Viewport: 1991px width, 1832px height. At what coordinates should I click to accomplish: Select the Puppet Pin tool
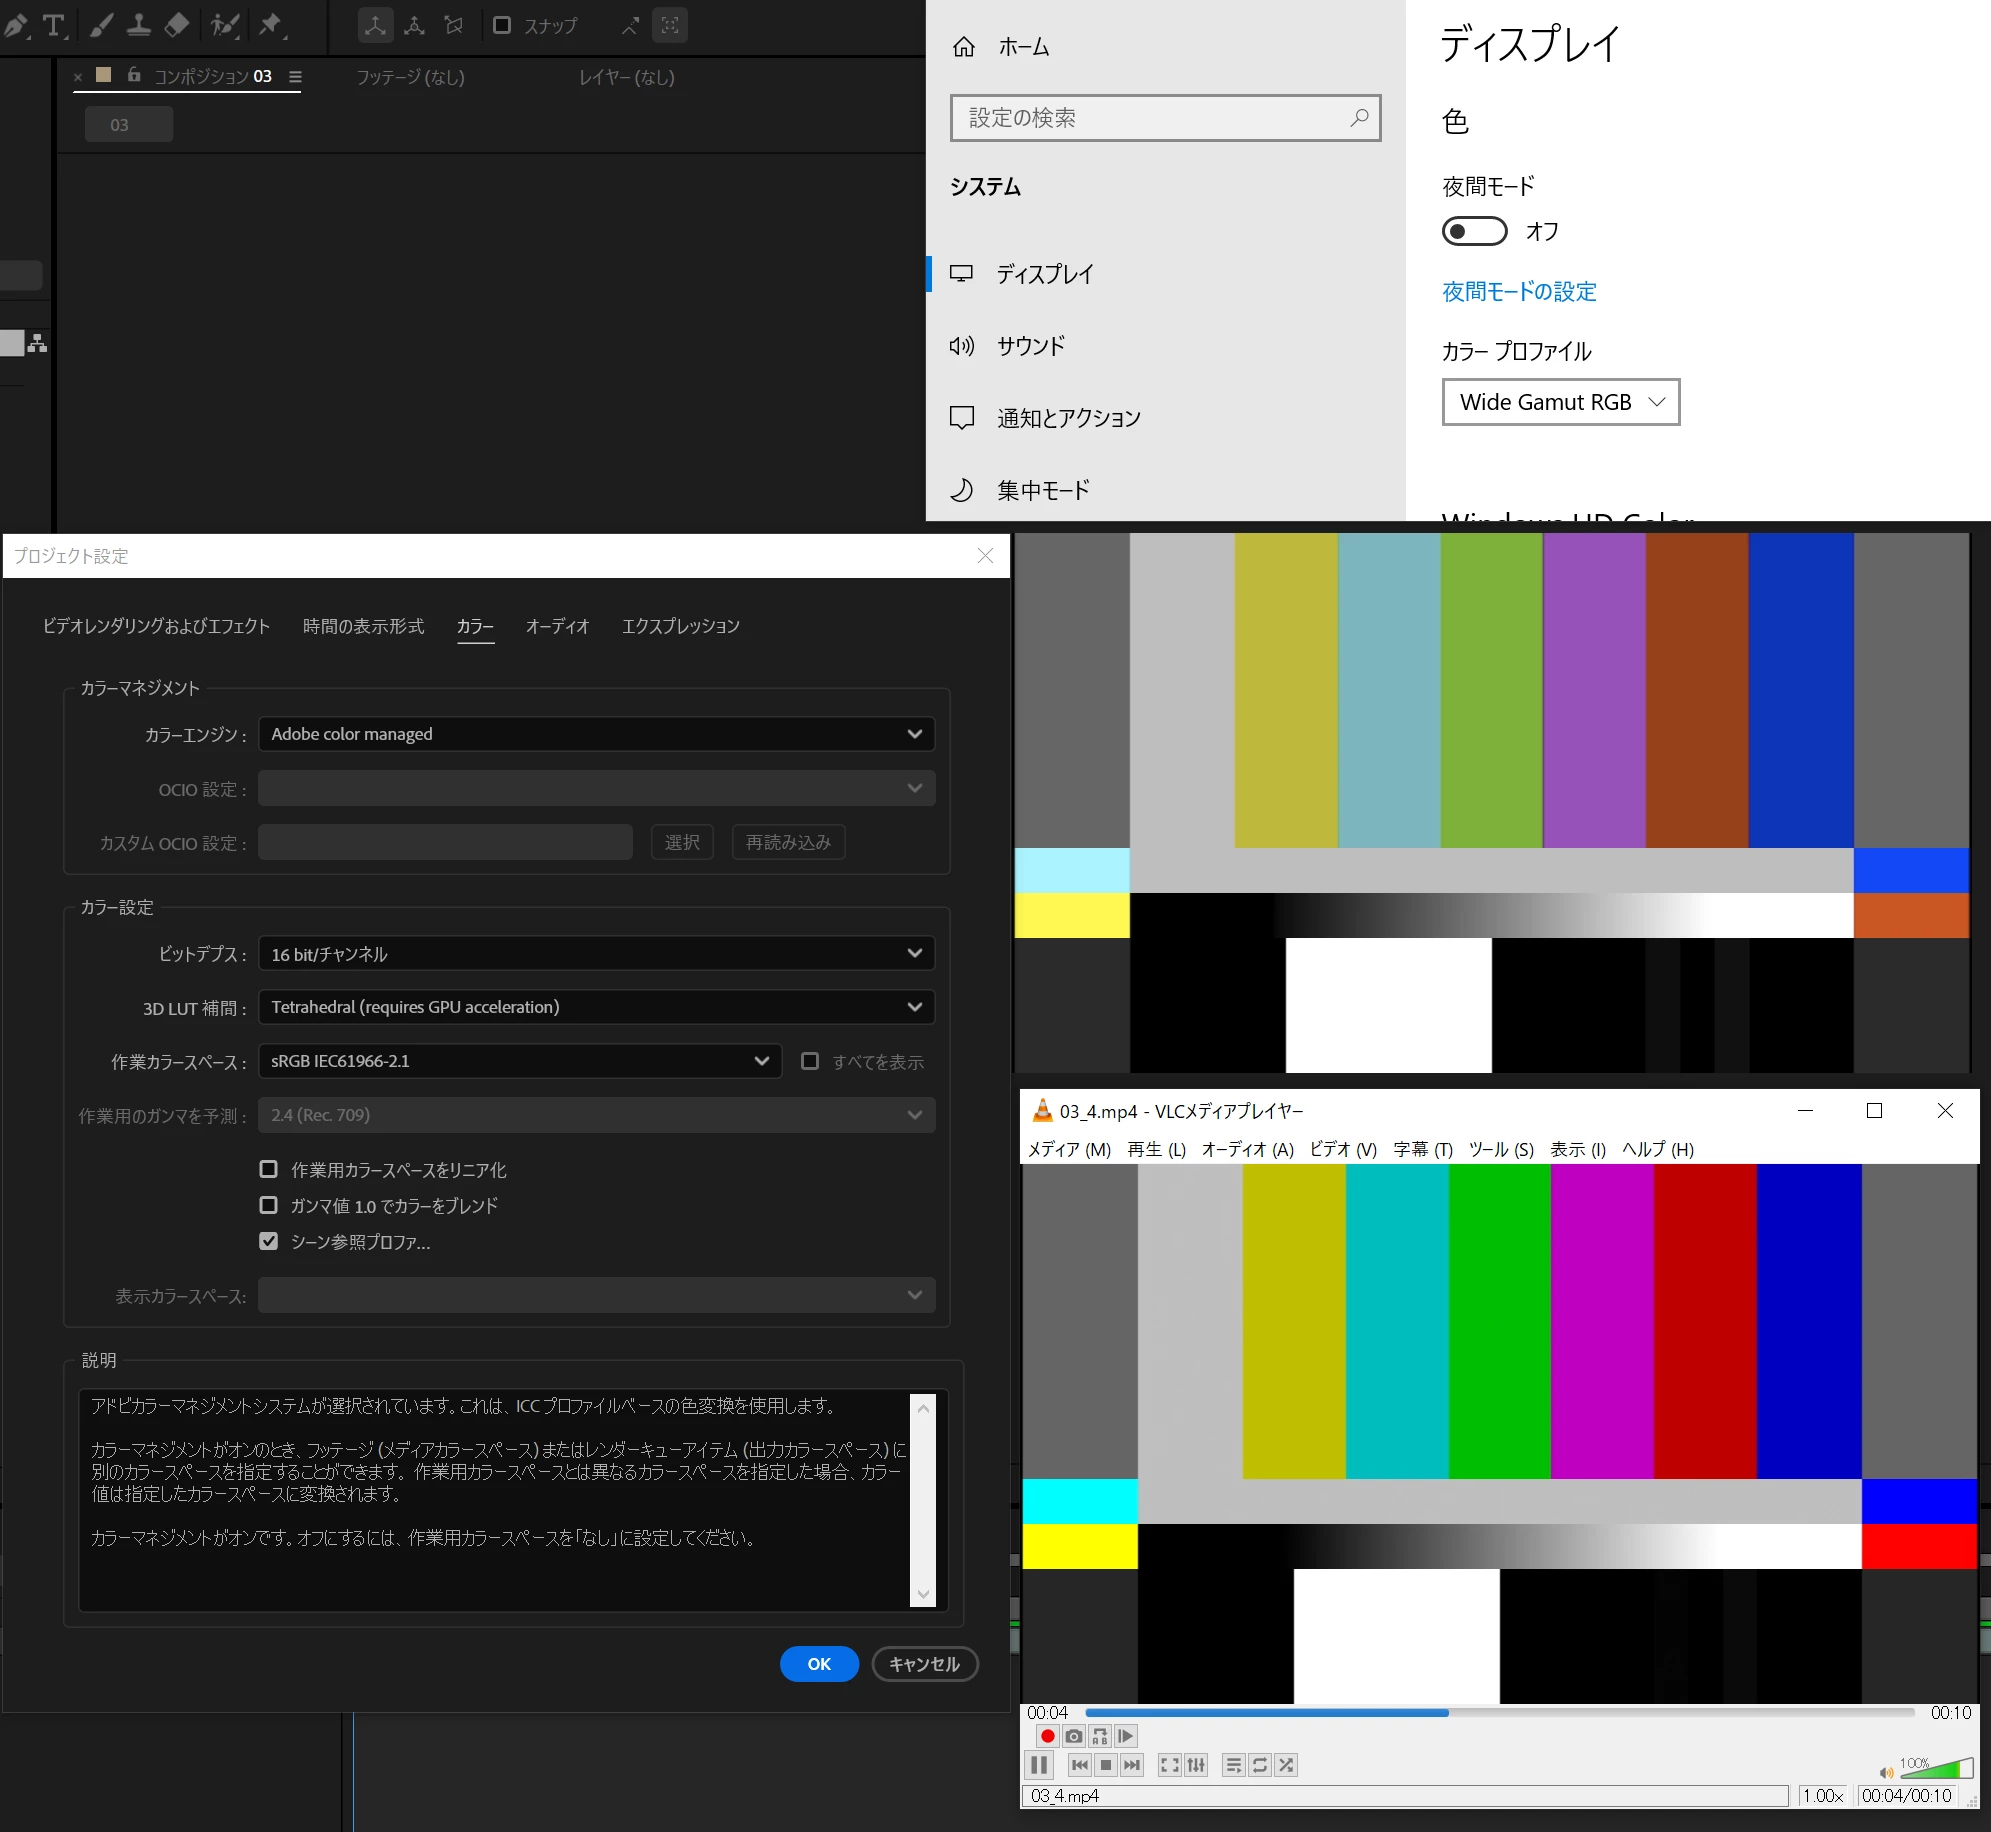pyautogui.click(x=270, y=26)
